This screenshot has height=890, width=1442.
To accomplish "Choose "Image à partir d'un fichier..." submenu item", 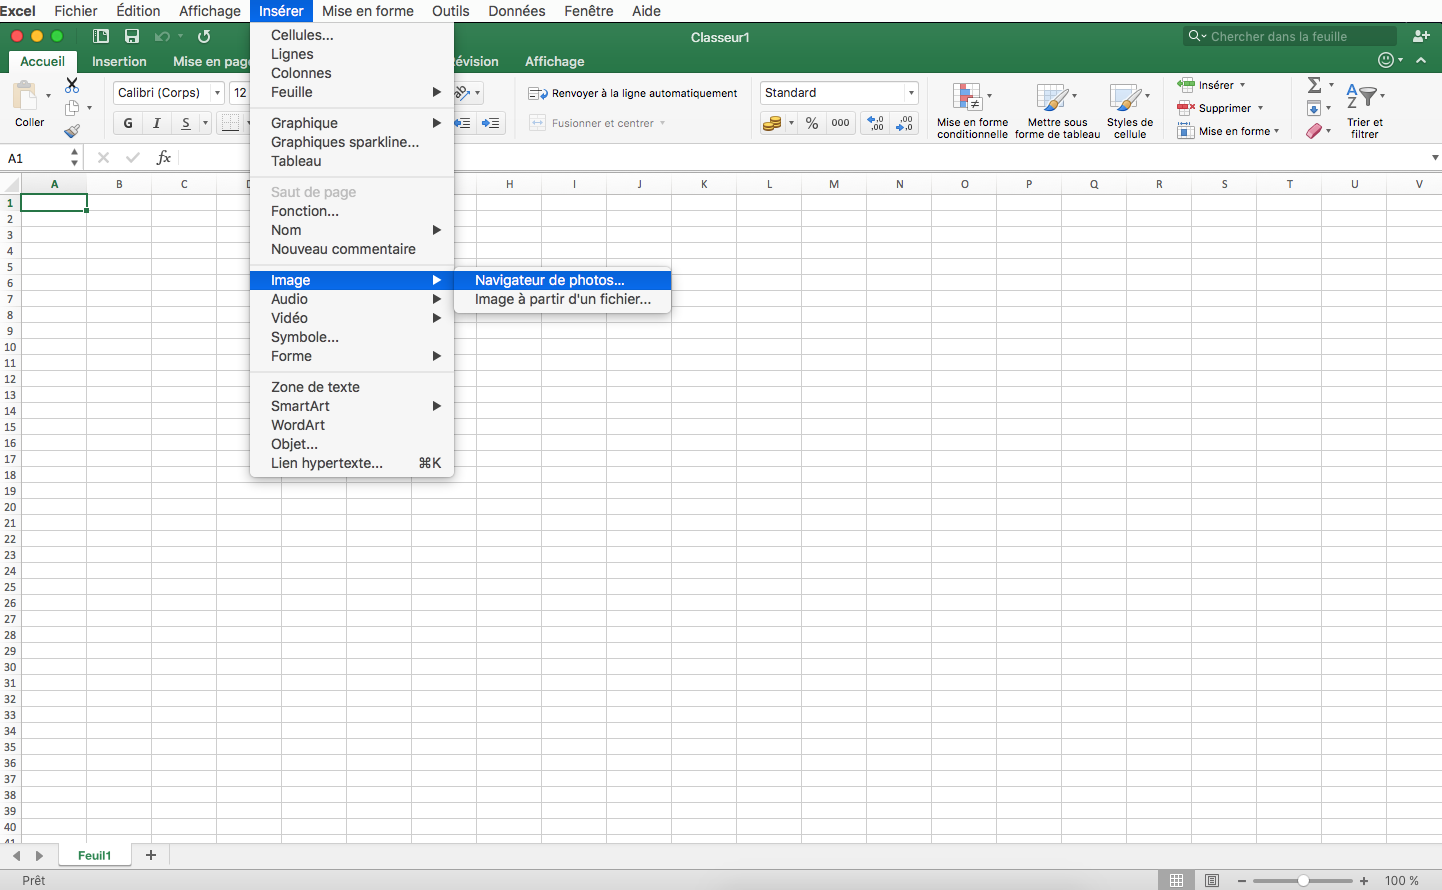I will coord(562,299).
